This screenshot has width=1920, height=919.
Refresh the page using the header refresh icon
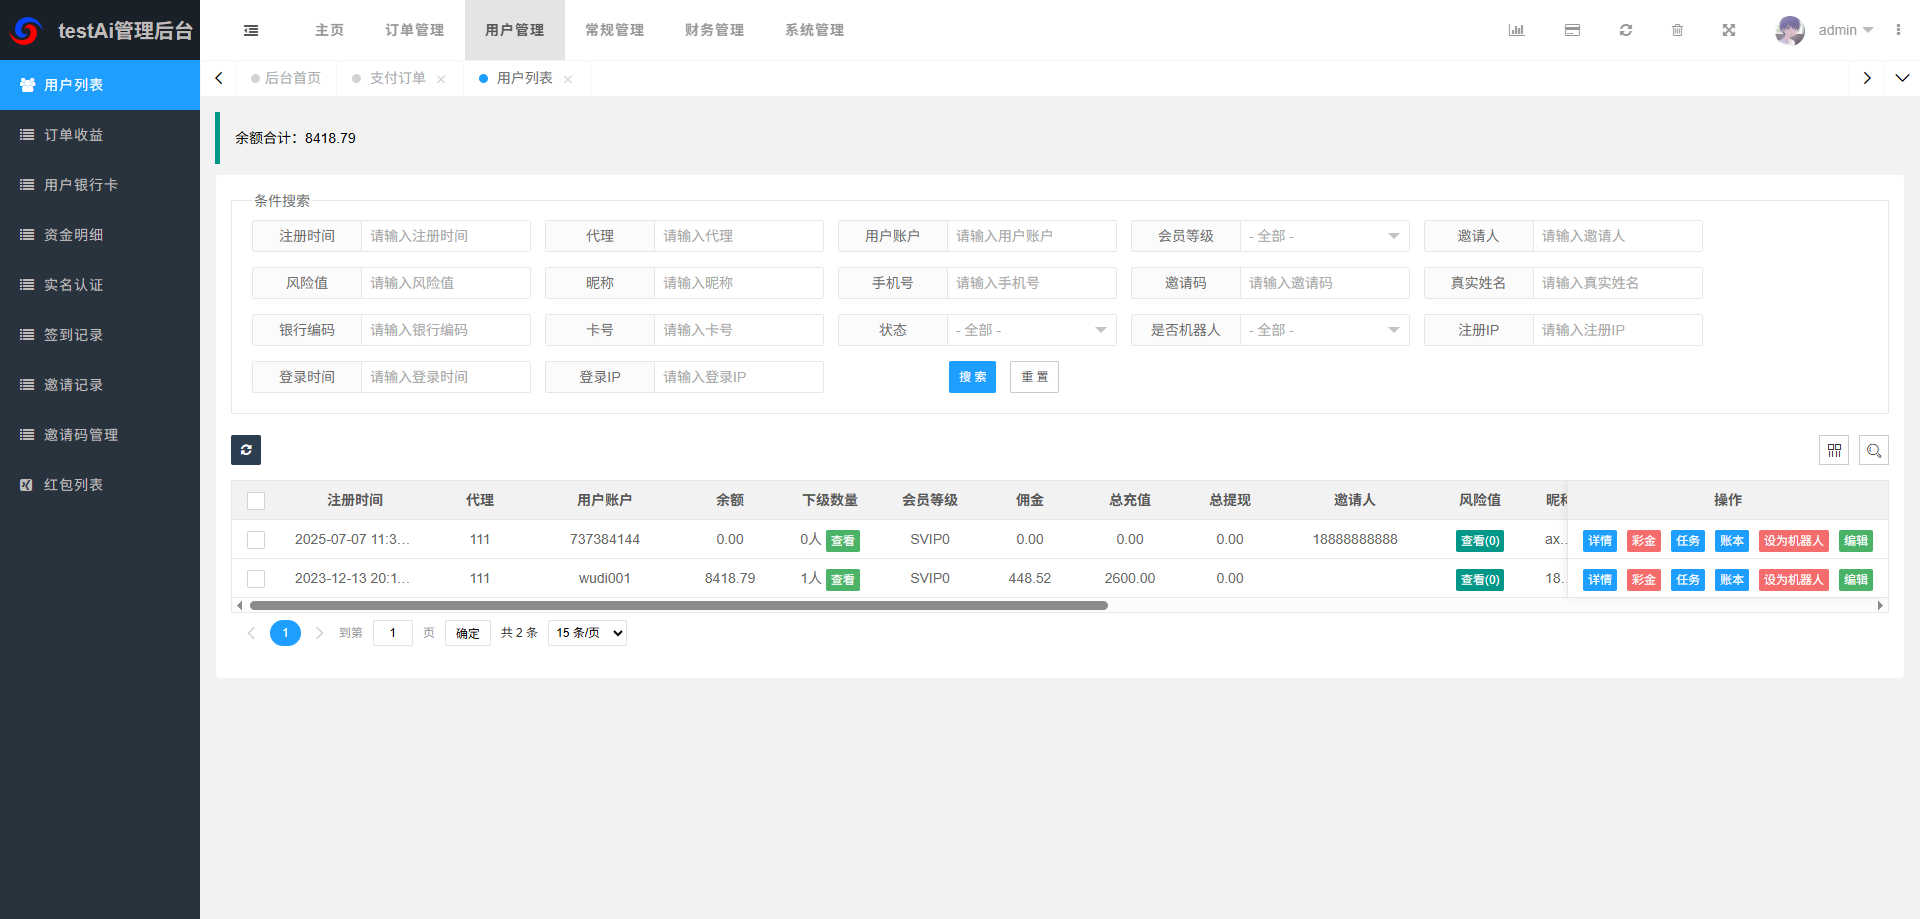[1626, 30]
